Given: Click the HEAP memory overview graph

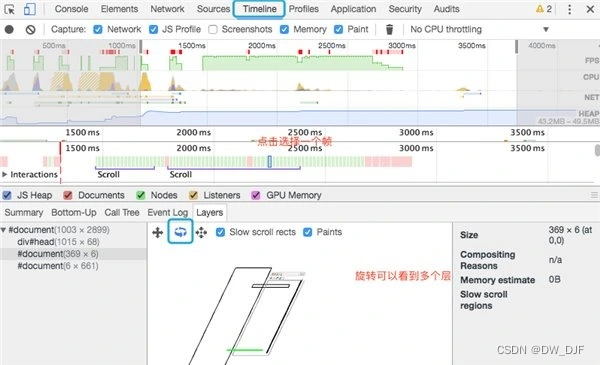Looking at the screenshot, I should tap(300, 117).
